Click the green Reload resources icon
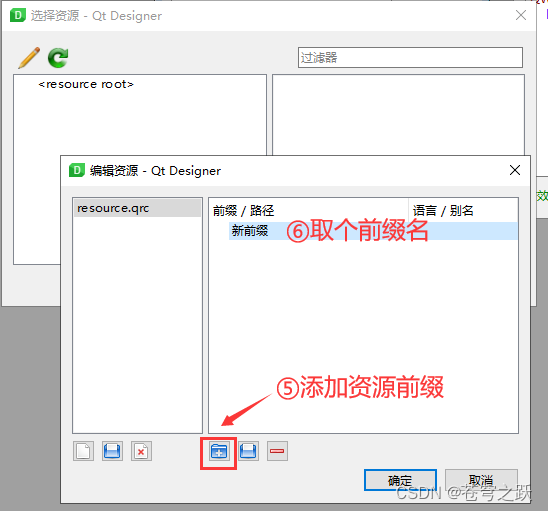The image size is (548, 511). (58, 58)
